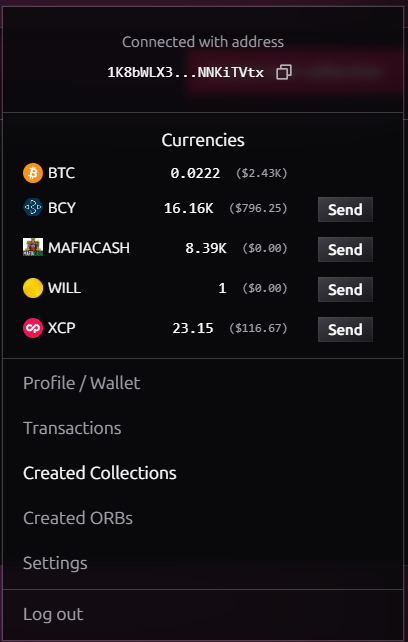Open the Created ORBs page

coord(78,518)
